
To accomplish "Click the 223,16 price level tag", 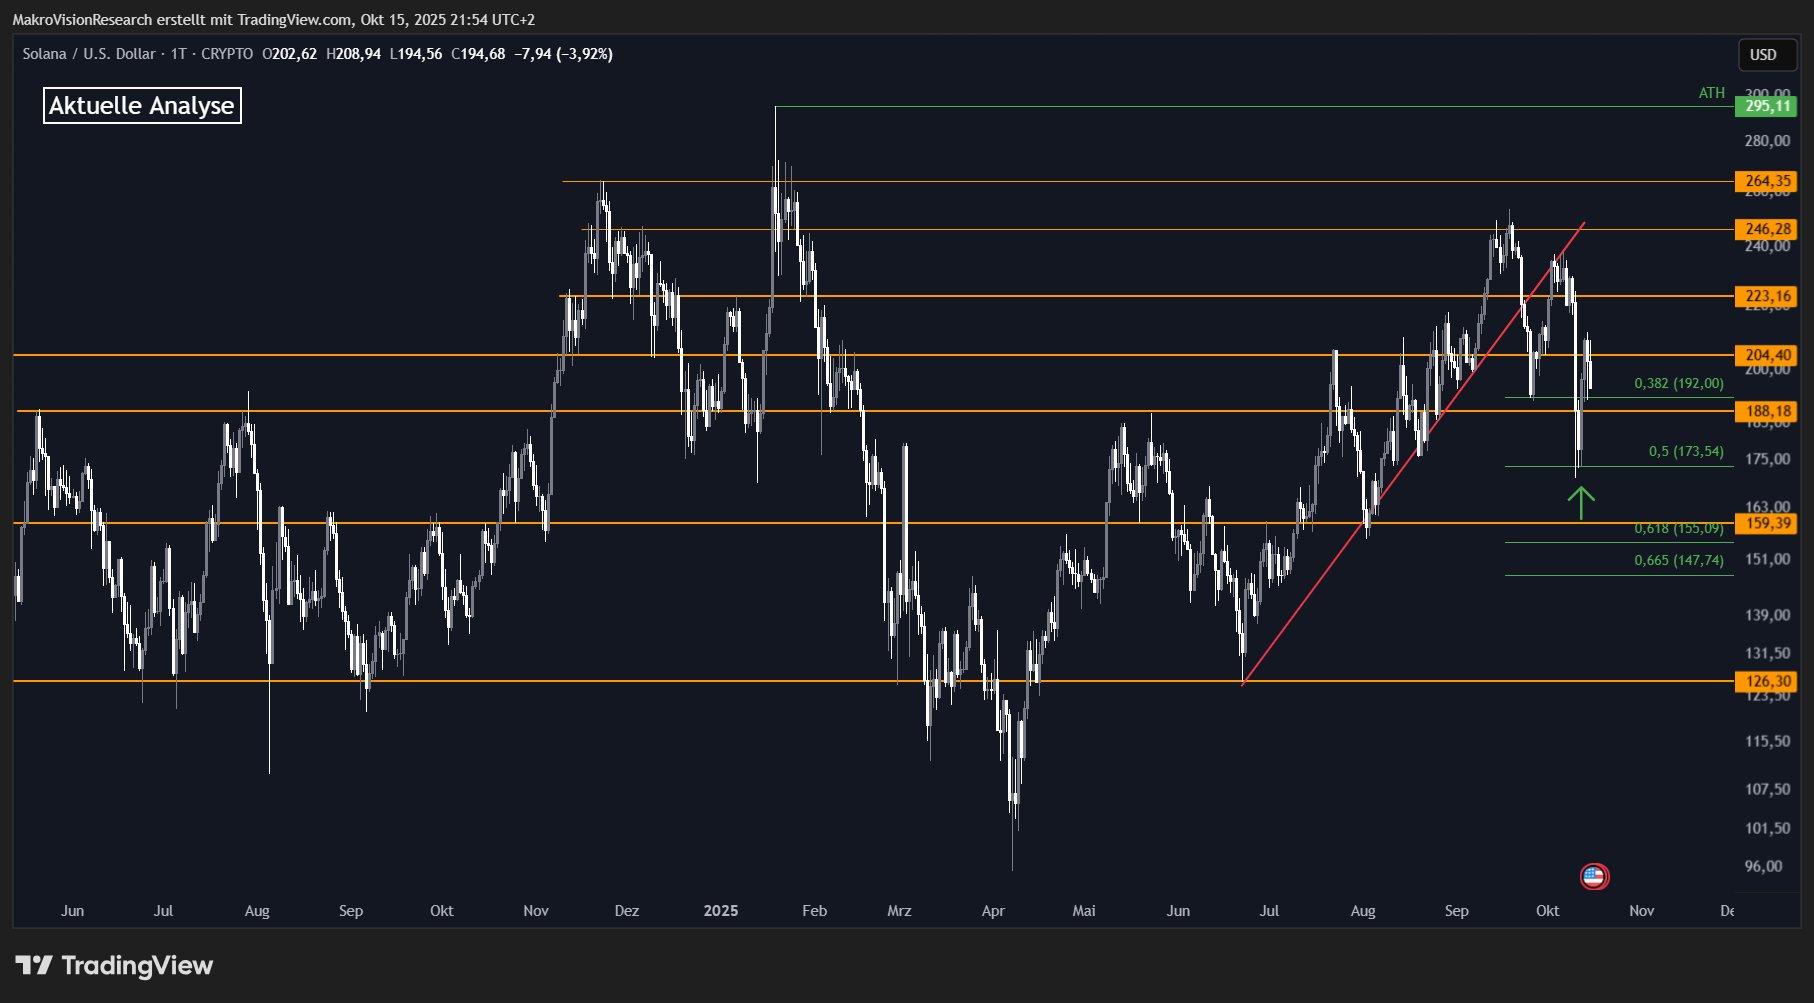I will click(1766, 296).
